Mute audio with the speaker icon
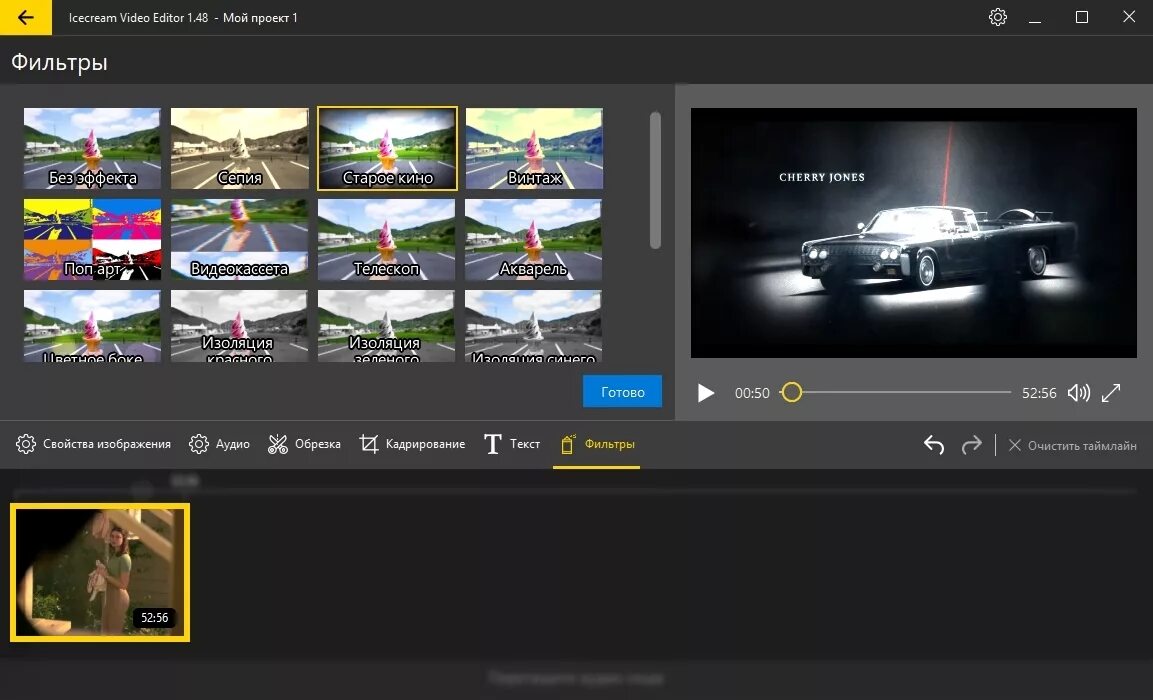 click(1079, 393)
